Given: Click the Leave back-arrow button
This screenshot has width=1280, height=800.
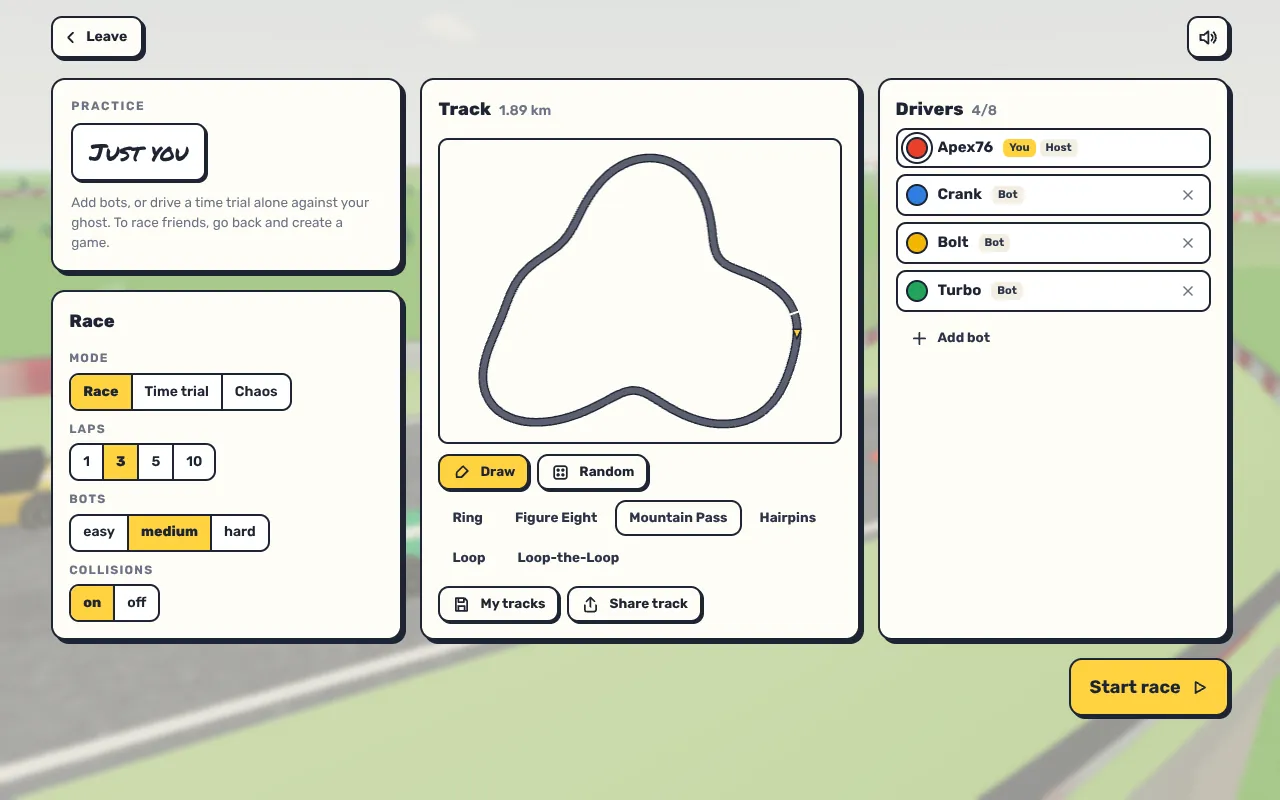Looking at the screenshot, I should pos(97,37).
